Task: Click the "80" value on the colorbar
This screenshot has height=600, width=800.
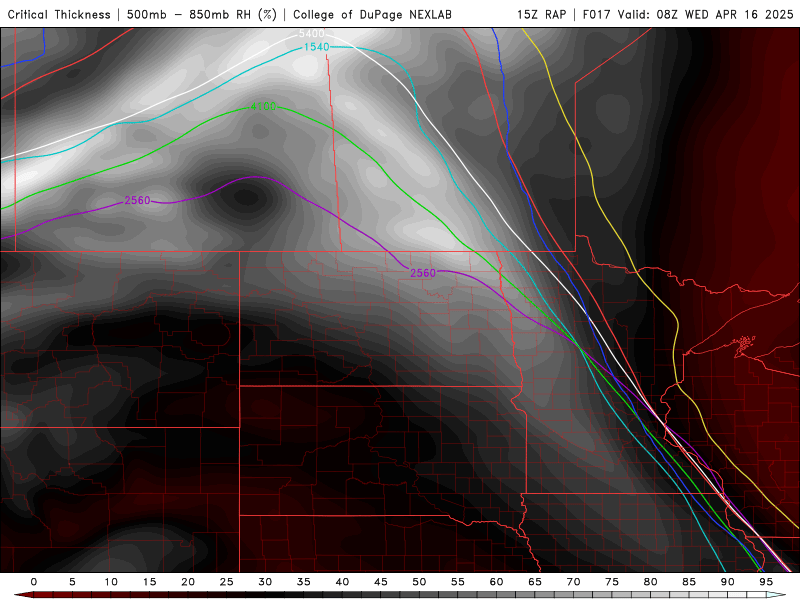Action: click(651, 582)
